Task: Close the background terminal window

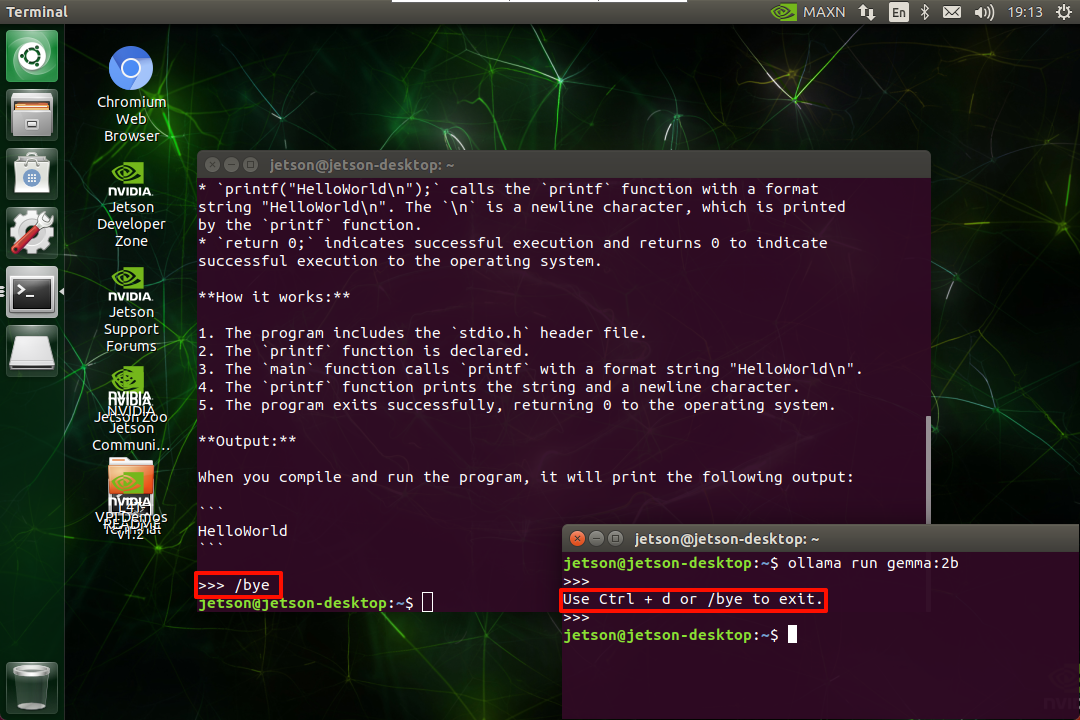Action: point(213,165)
